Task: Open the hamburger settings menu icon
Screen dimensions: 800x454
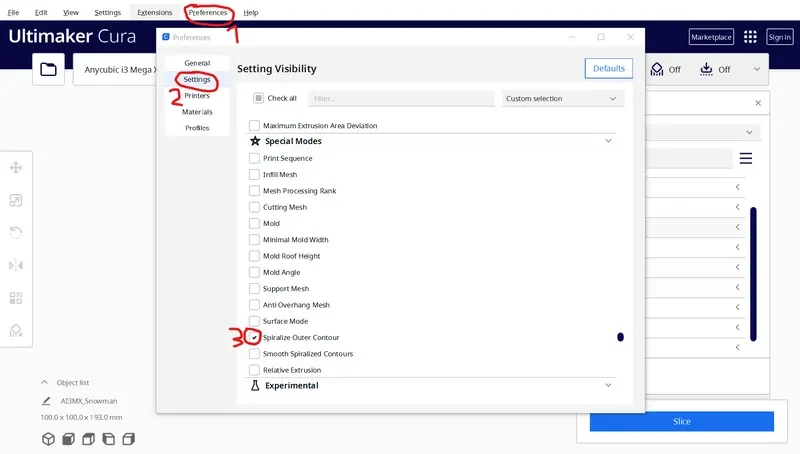Action: [746, 158]
